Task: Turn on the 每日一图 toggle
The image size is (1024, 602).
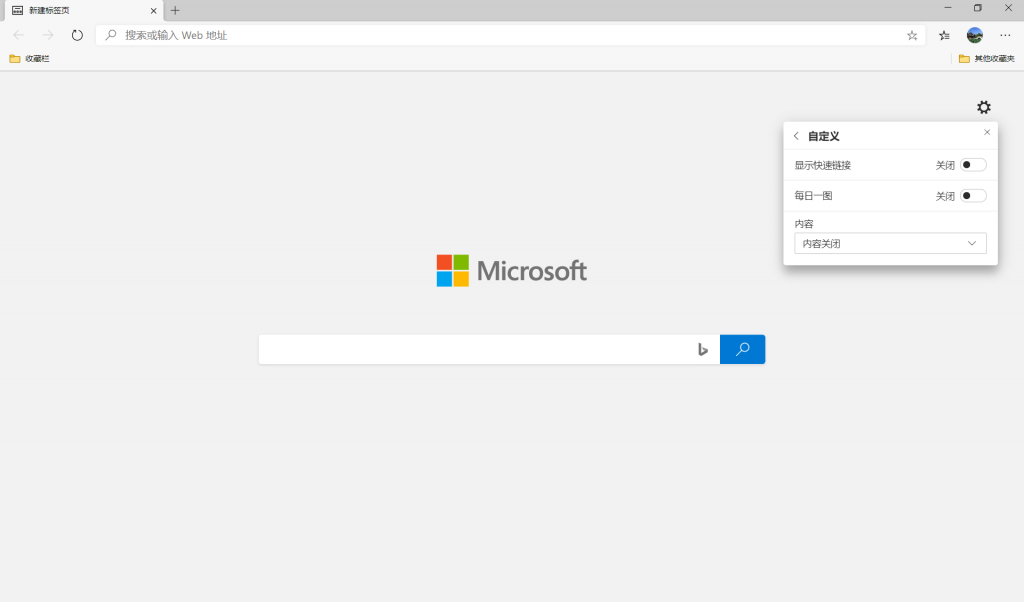Action: [x=972, y=196]
